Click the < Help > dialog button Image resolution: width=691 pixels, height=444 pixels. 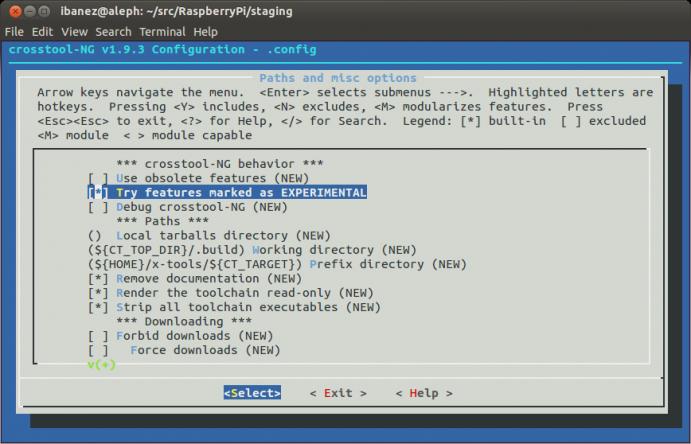(424, 393)
